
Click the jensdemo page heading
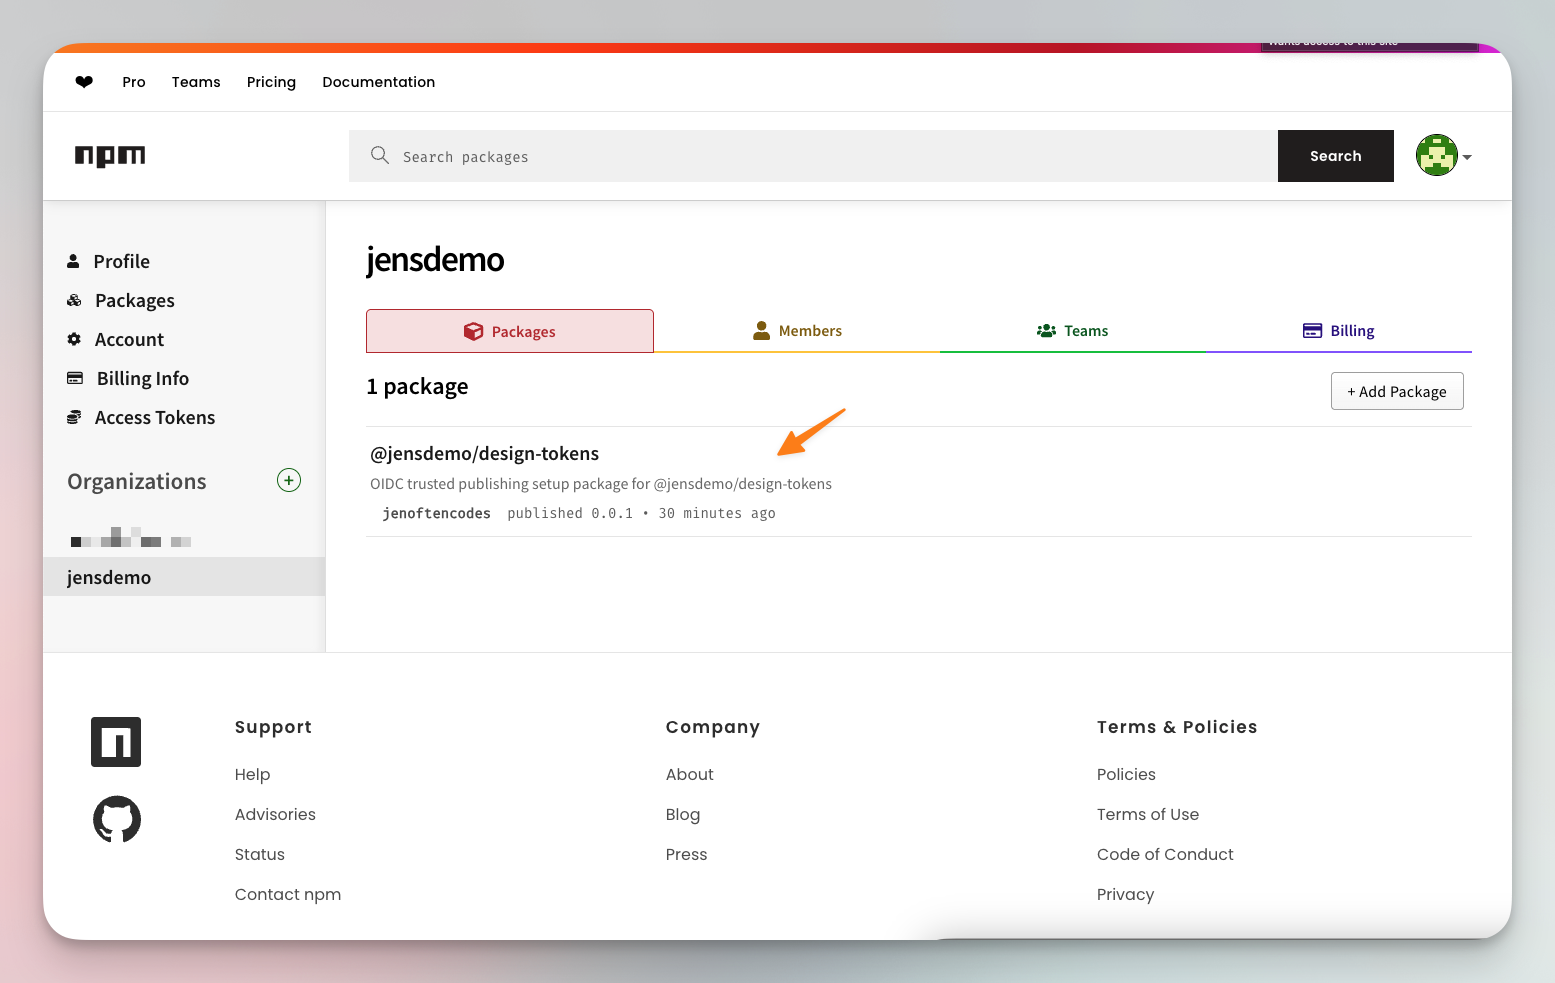[435, 259]
